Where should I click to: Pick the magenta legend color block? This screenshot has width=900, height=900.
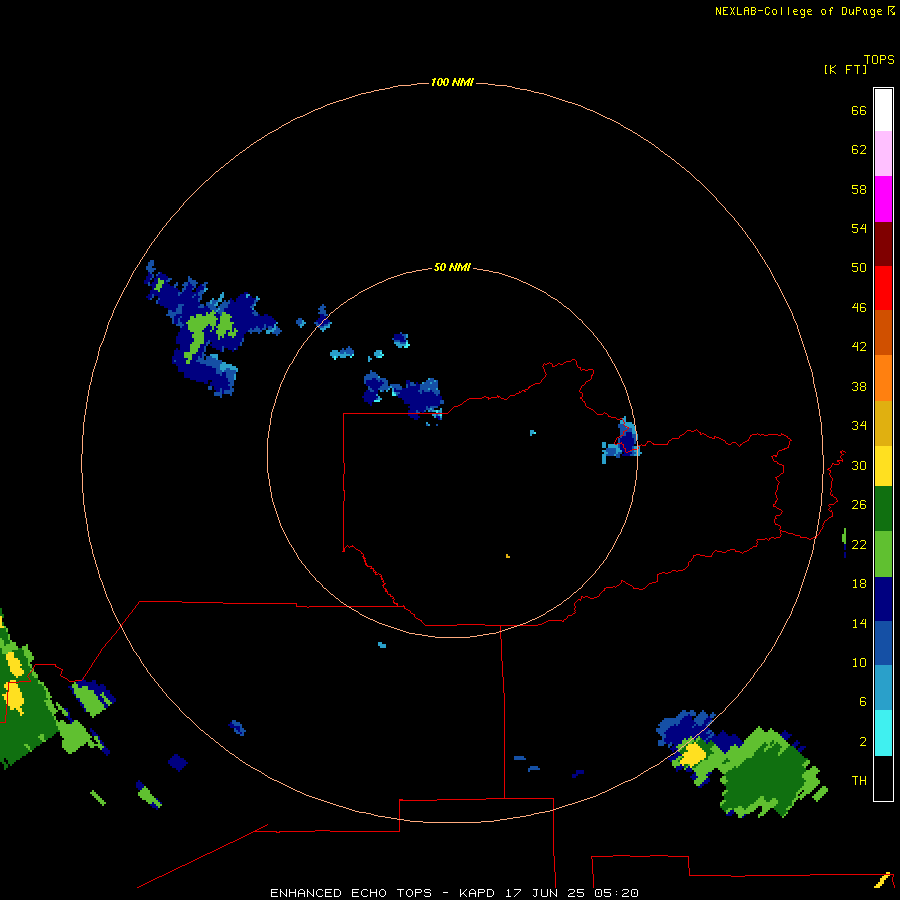pyautogui.click(x=883, y=199)
